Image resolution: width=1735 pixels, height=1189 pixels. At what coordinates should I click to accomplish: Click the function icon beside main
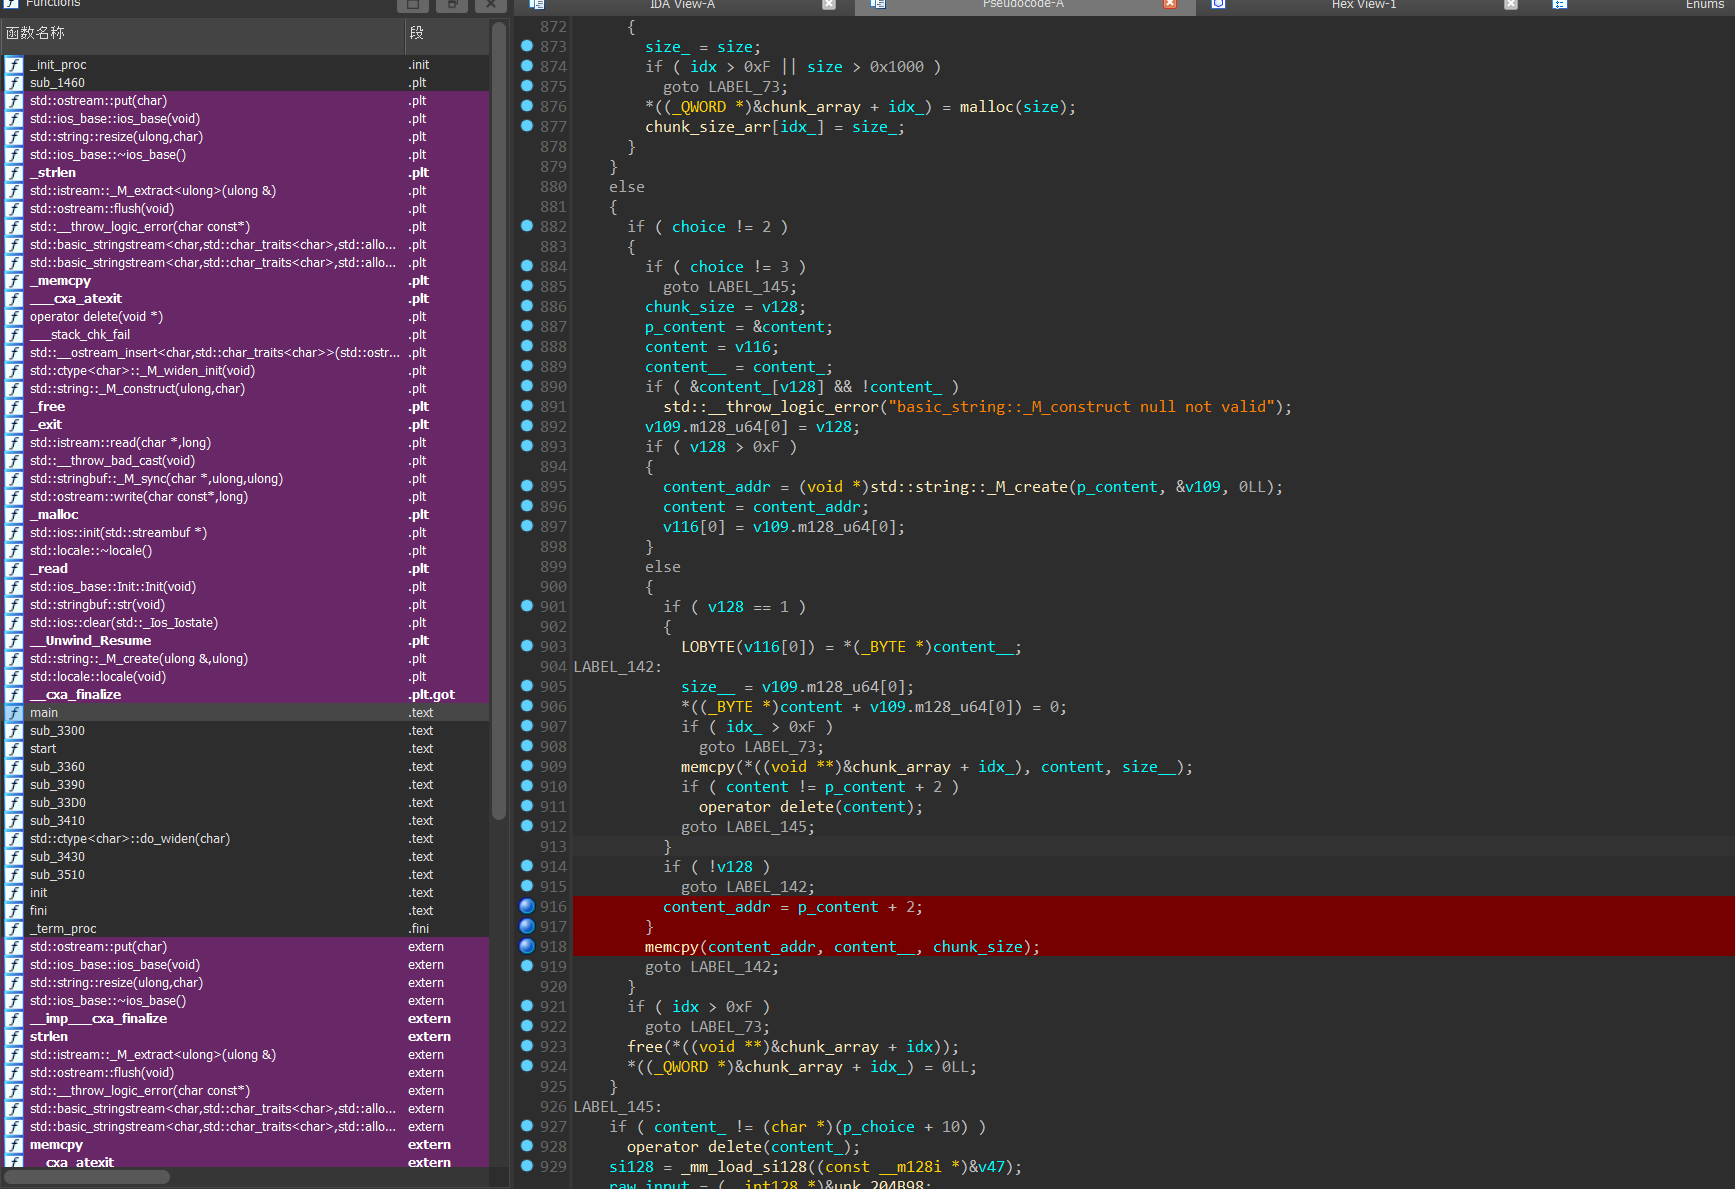15,713
